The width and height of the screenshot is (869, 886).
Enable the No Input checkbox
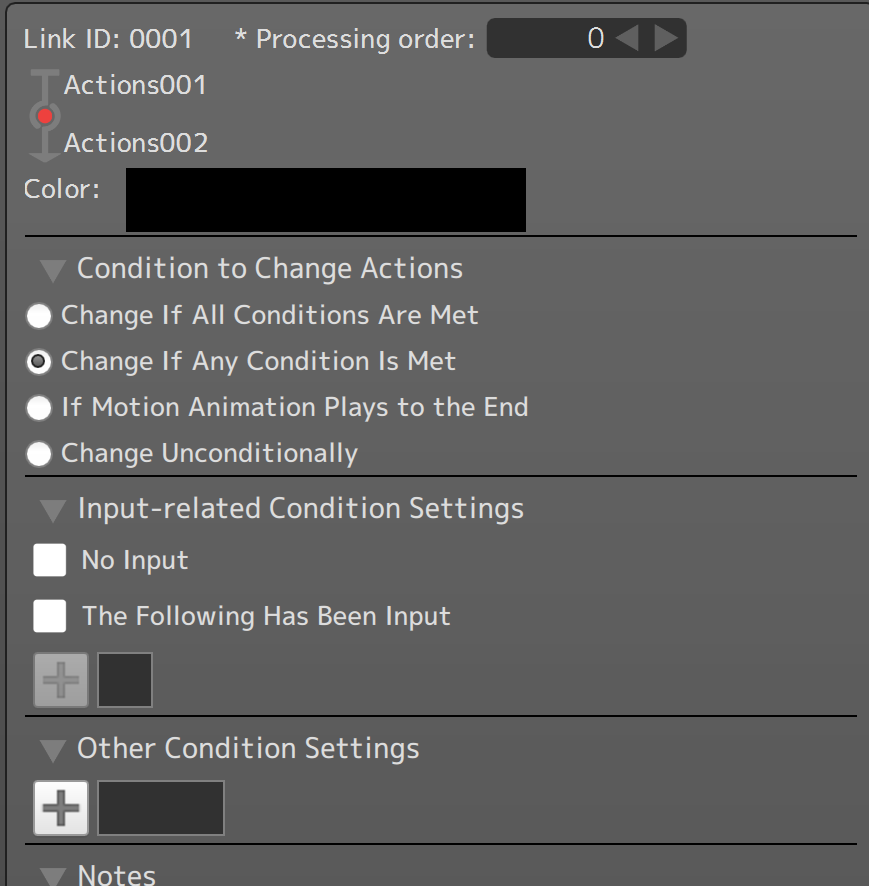click(x=50, y=560)
